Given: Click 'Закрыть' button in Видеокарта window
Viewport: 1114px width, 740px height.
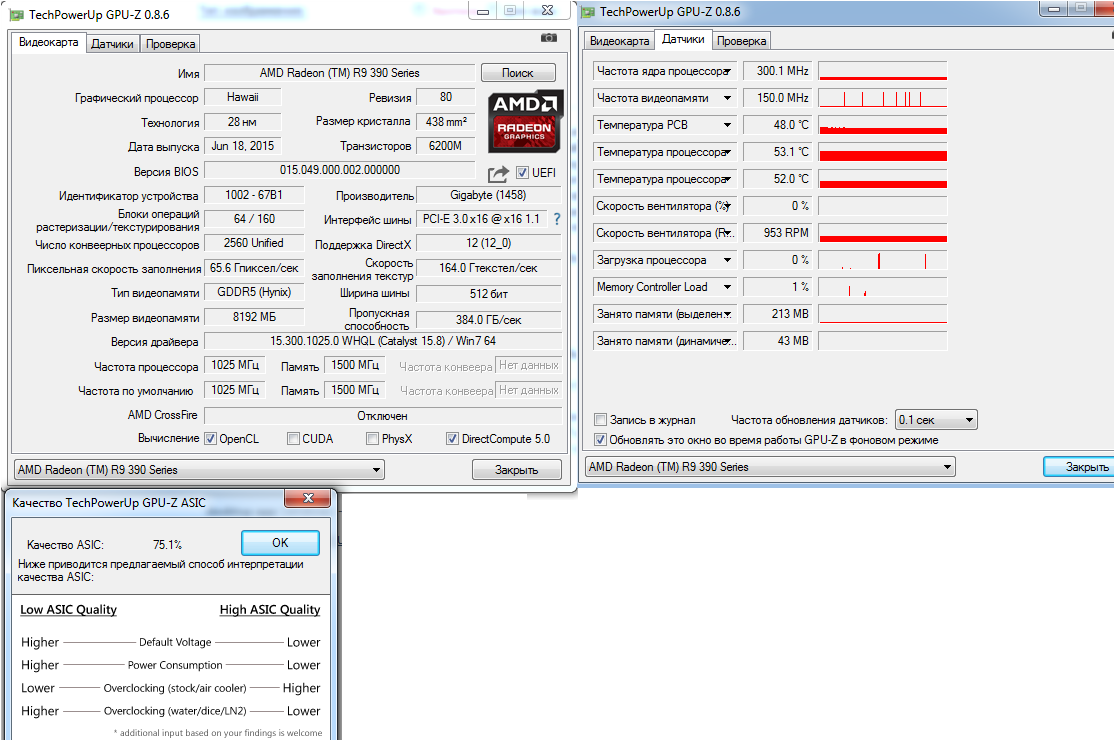Looking at the screenshot, I should tap(517, 469).
